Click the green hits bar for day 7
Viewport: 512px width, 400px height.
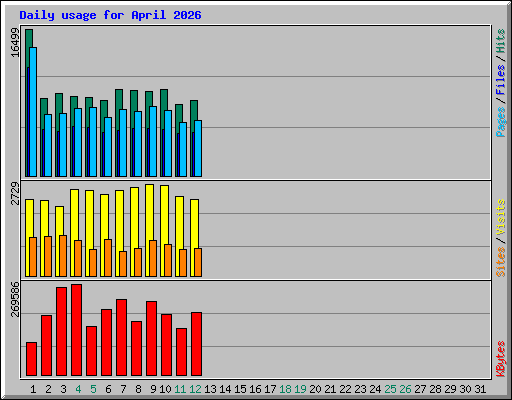[119, 99]
